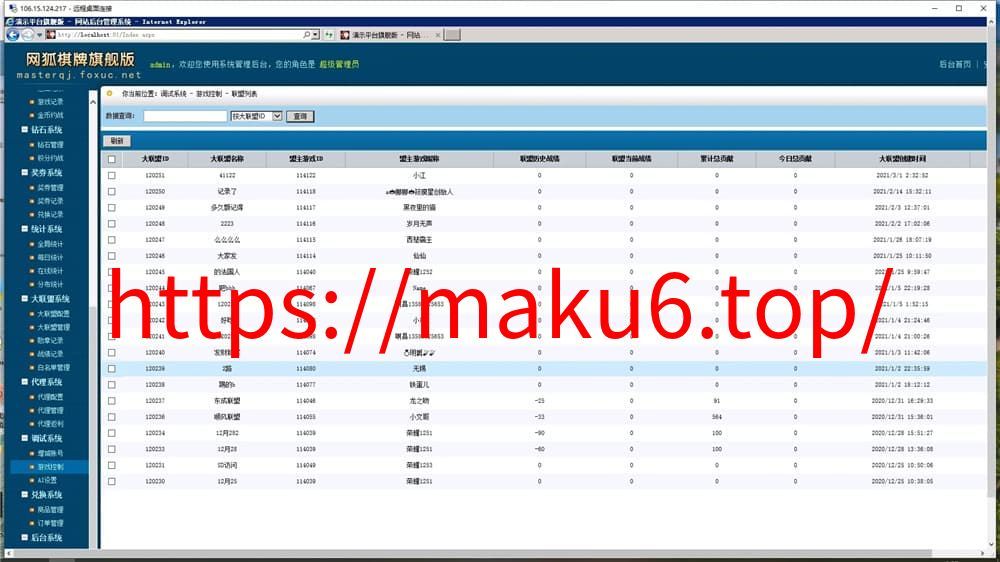Screen dimensions: 1000x562
Task: Open 奖券管理 in sidebar menu
Action: click(50, 188)
